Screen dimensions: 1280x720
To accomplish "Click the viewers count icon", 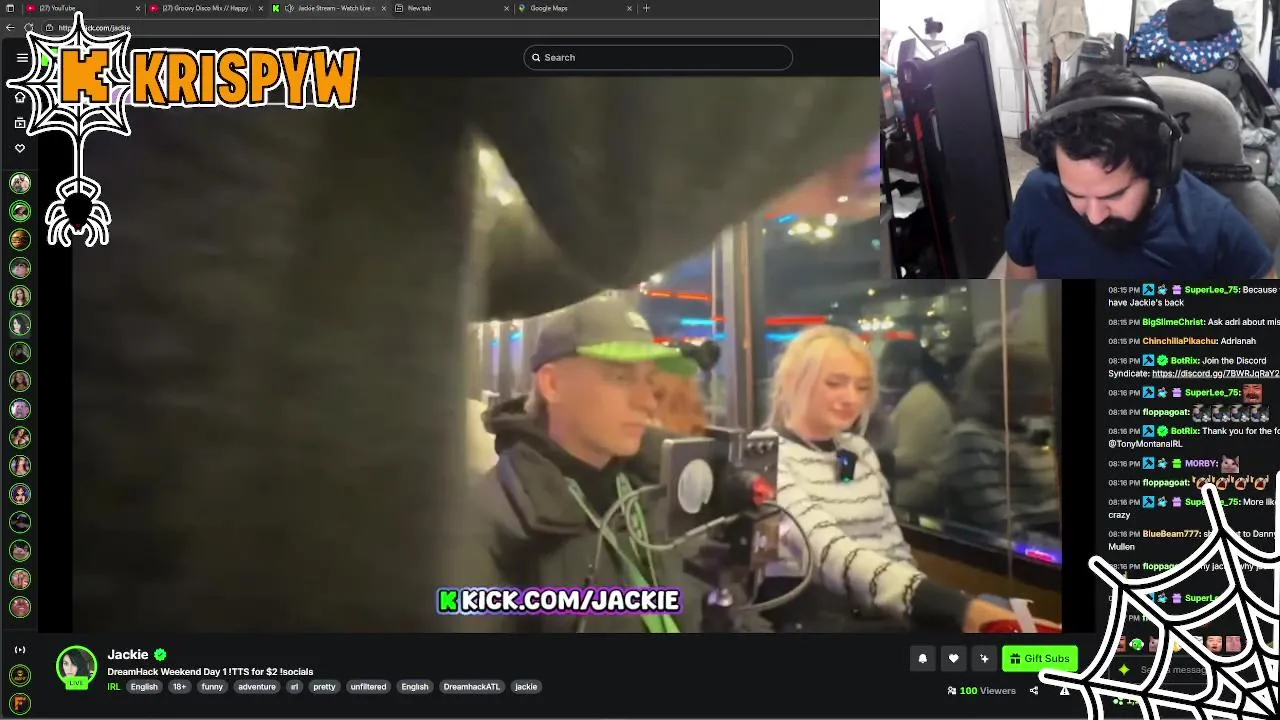I will pos(952,691).
